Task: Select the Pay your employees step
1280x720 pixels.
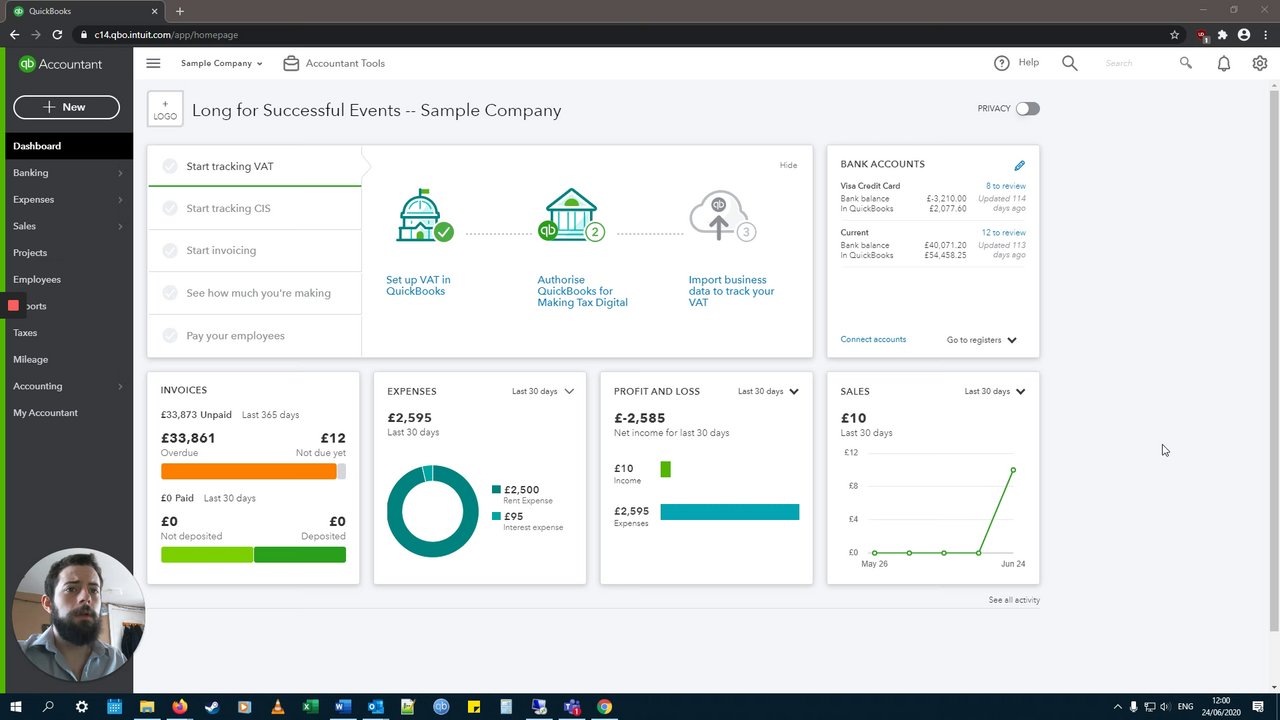Action: click(x=254, y=336)
